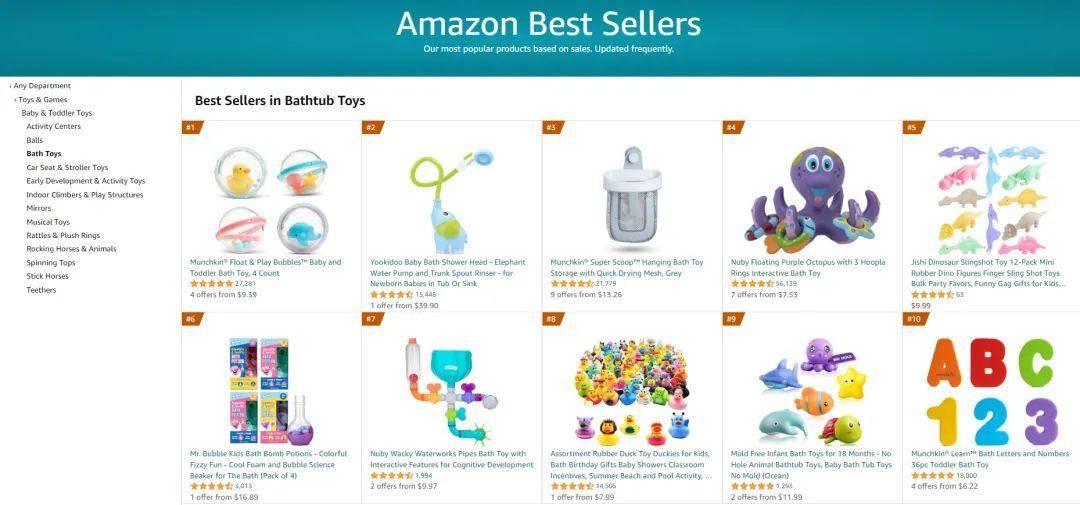This screenshot has width=1080, height=505.
Task: Open the ABC 123 bath letters image
Action: click(x=992, y=391)
